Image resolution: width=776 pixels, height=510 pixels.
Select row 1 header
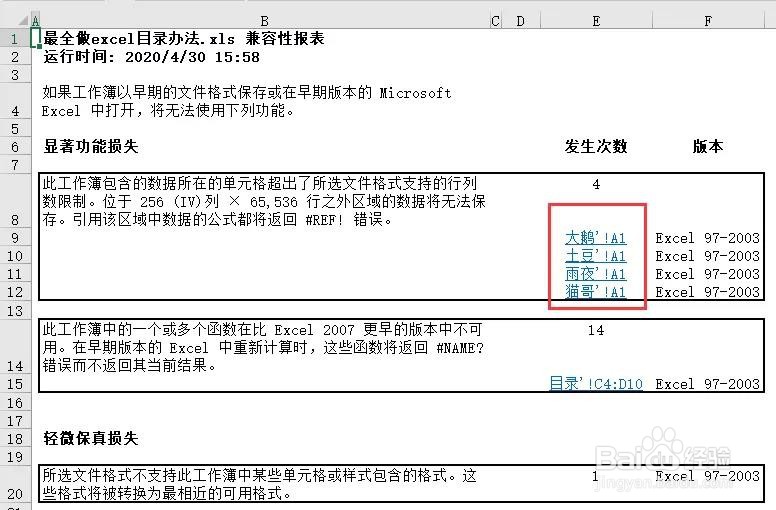coord(15,39)
